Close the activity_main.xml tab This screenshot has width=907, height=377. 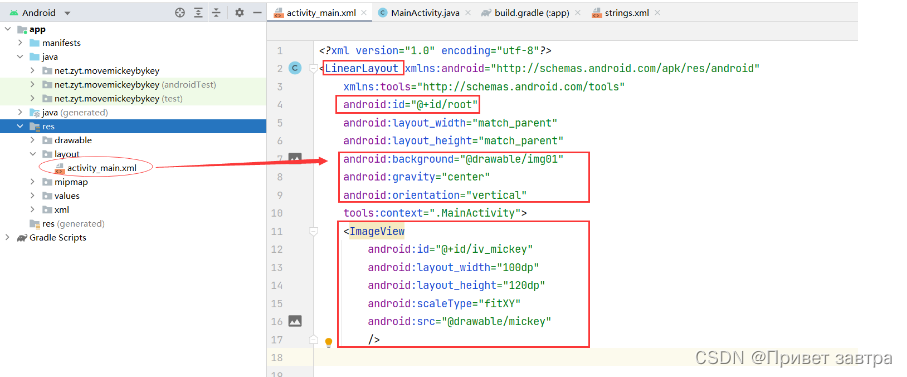(364, 13)
